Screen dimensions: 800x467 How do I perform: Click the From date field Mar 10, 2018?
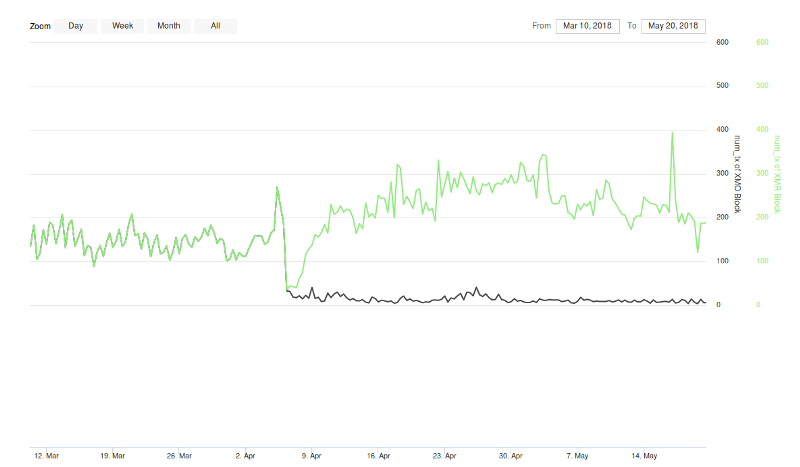point(589,26)
